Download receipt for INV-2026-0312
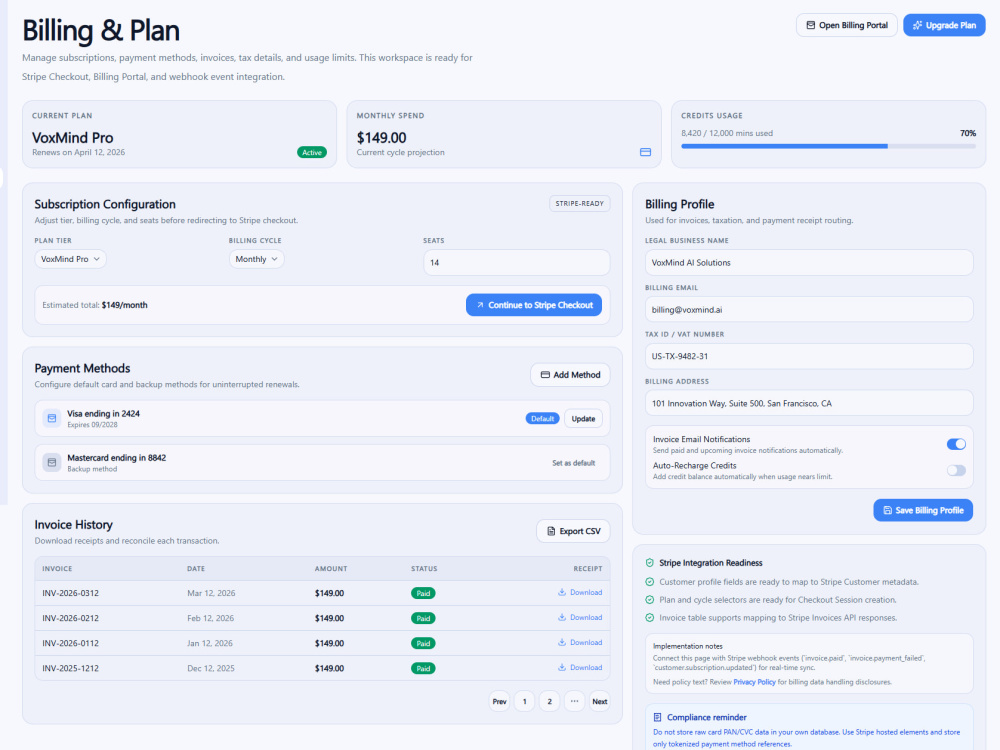 [580, 592]
